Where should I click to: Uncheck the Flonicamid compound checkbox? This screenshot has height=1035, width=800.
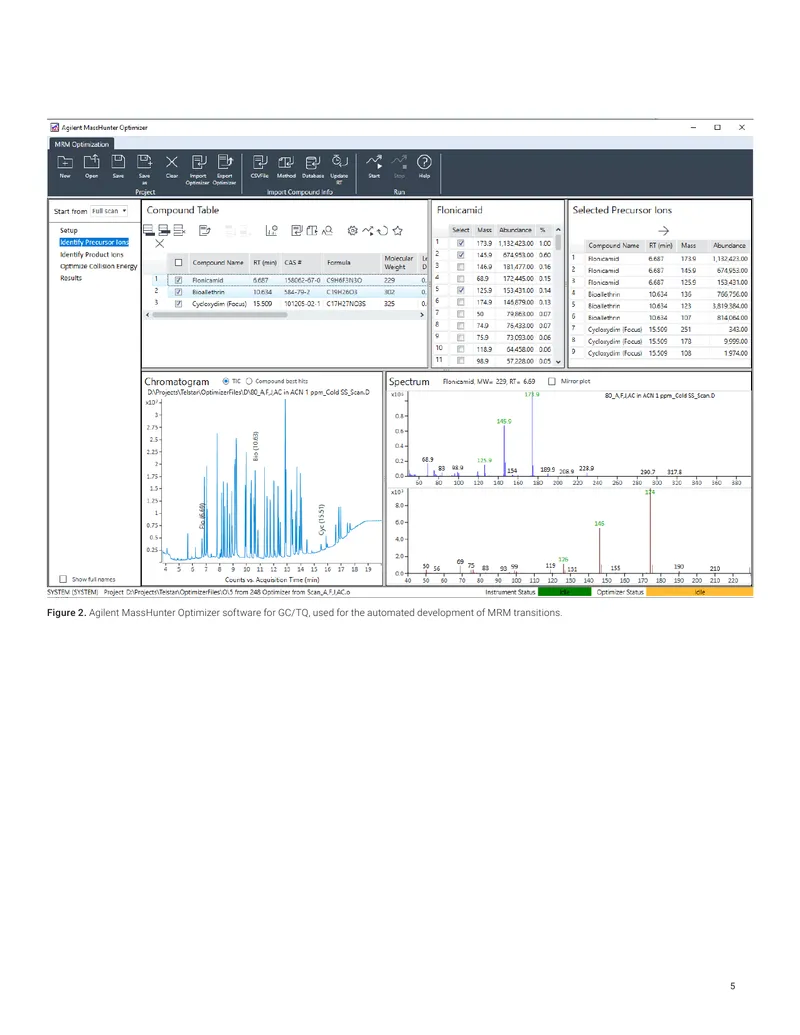[x=178, y=281]
